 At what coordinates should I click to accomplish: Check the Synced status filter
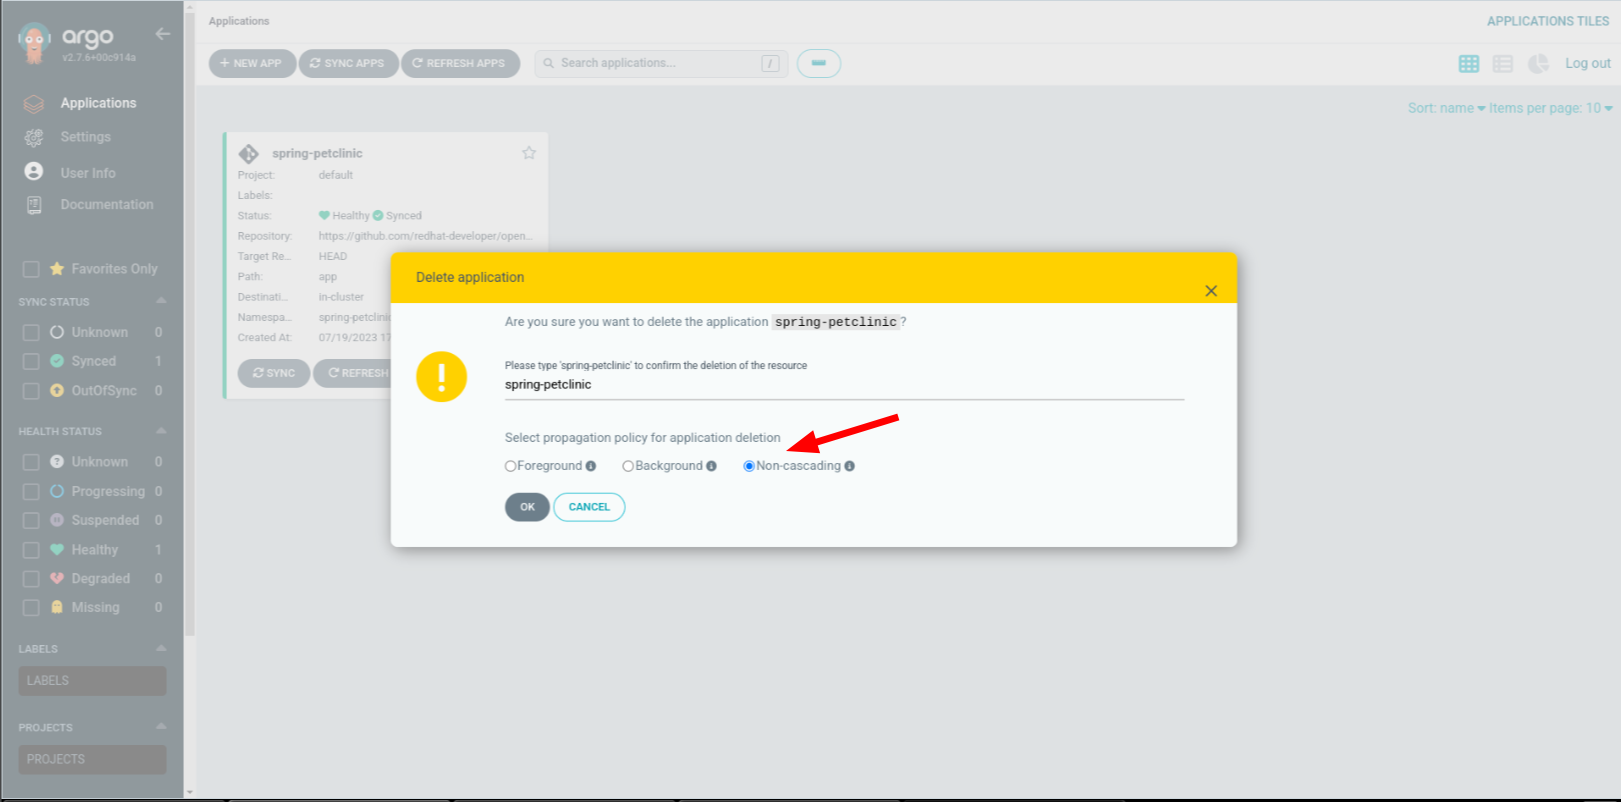[x=31, y=361]
